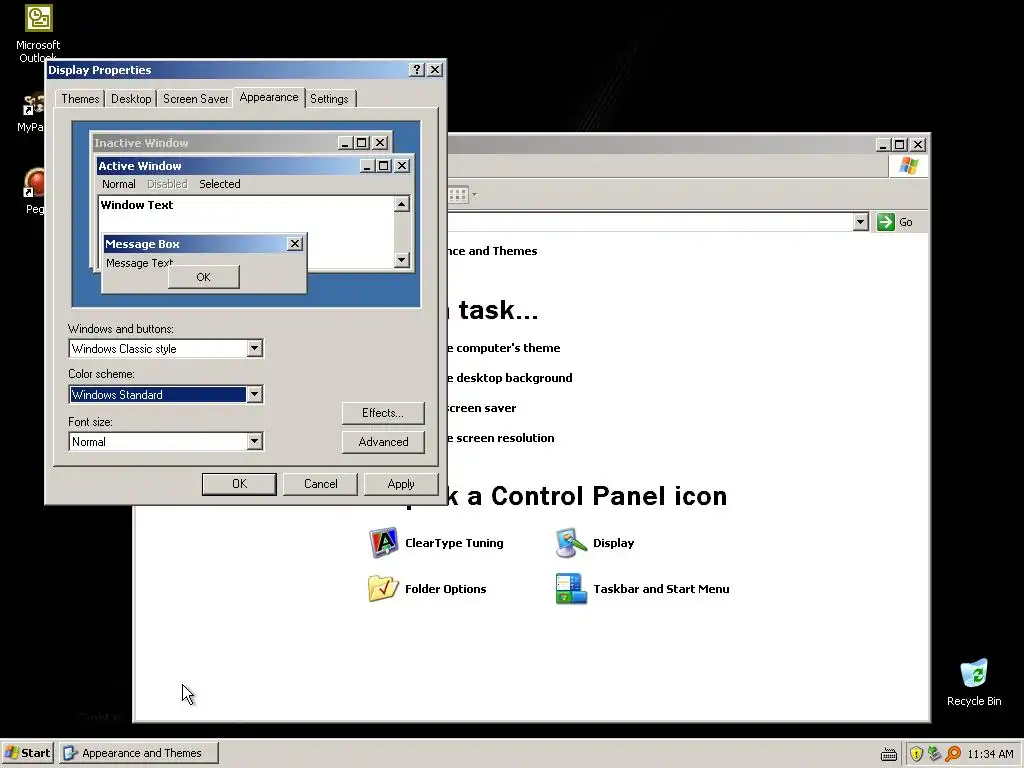This screenshot has width=1024, height=768.
Task: Open the Views icon dropdown arrow
Action: click(x=475, y=195)
